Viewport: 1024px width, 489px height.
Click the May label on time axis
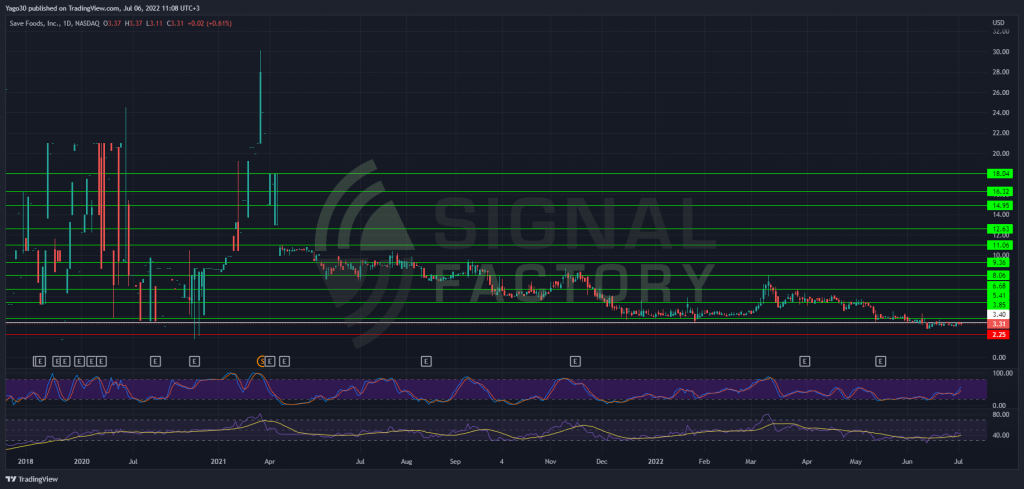856,462
